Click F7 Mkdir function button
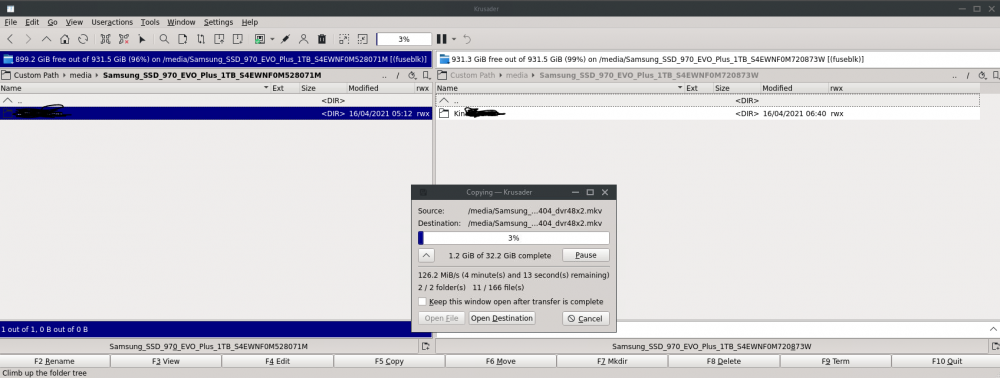 pyautogui.click(x=612, y=361)
